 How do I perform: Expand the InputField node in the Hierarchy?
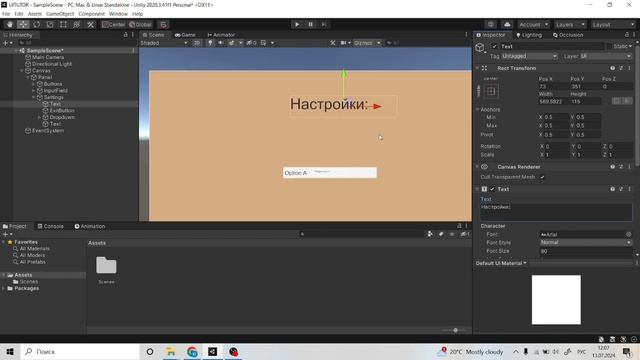tap(33, 91)
